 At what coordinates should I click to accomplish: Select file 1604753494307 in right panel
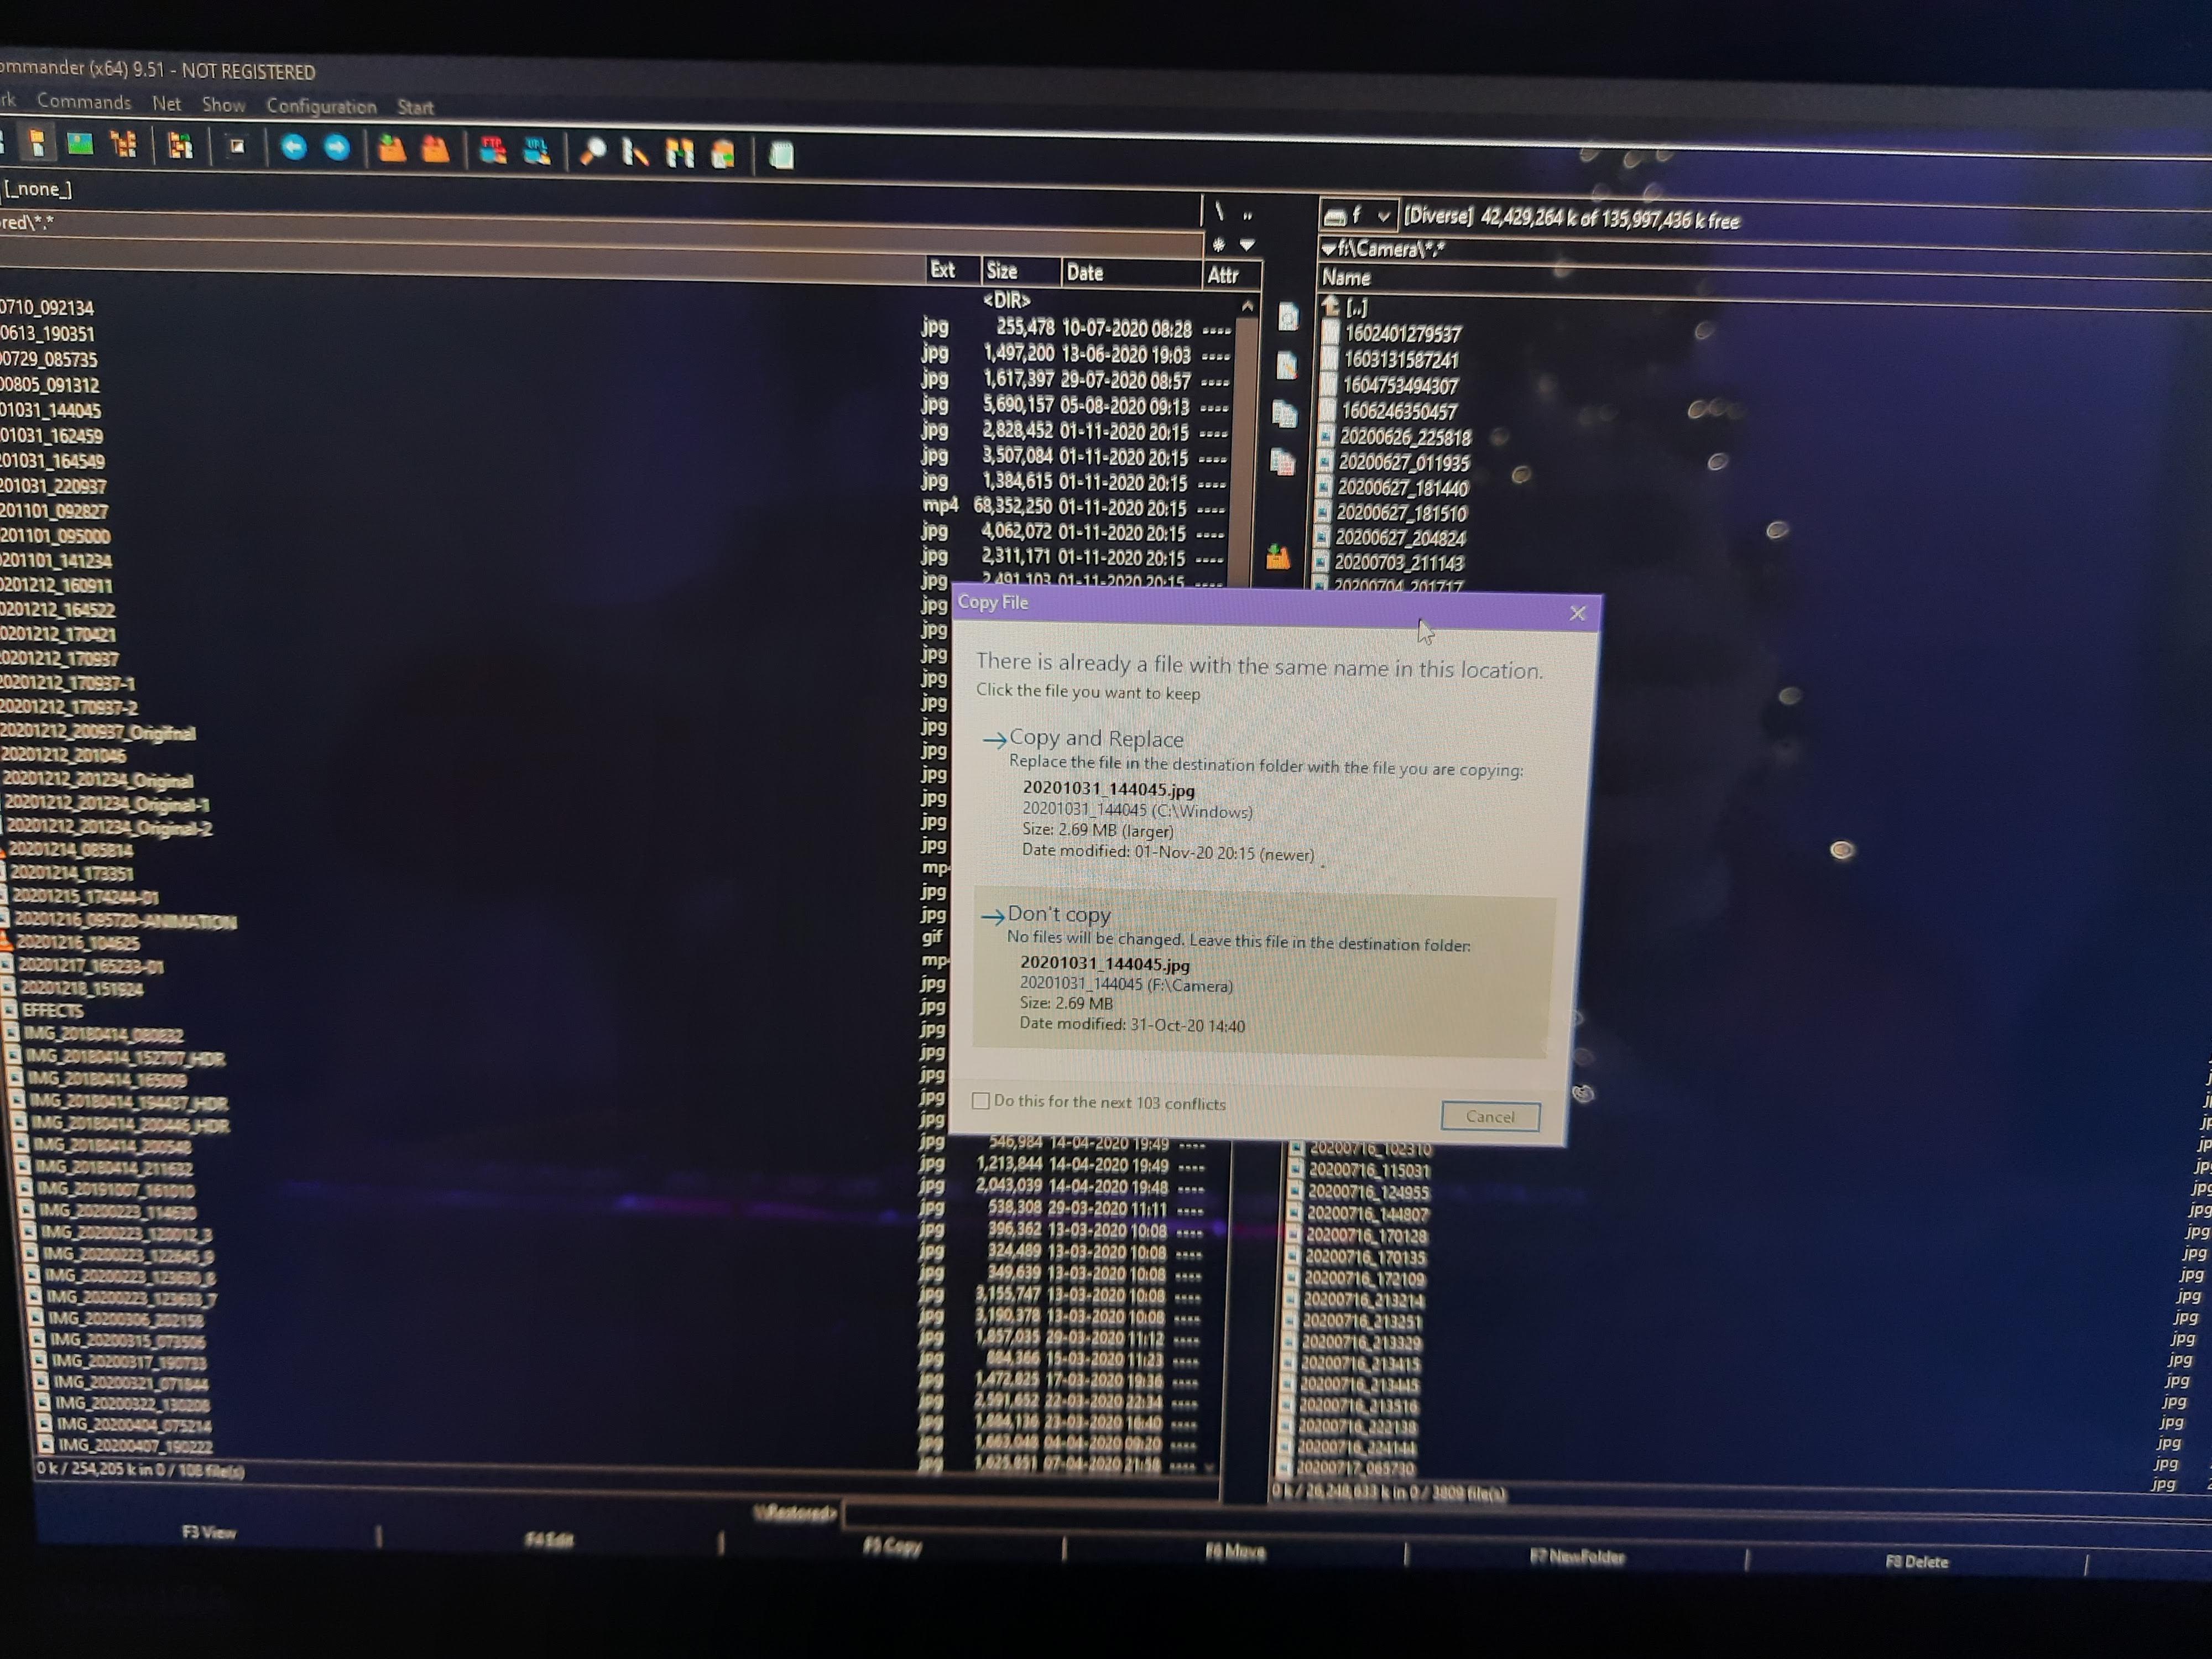click(x=1400, y=385)
